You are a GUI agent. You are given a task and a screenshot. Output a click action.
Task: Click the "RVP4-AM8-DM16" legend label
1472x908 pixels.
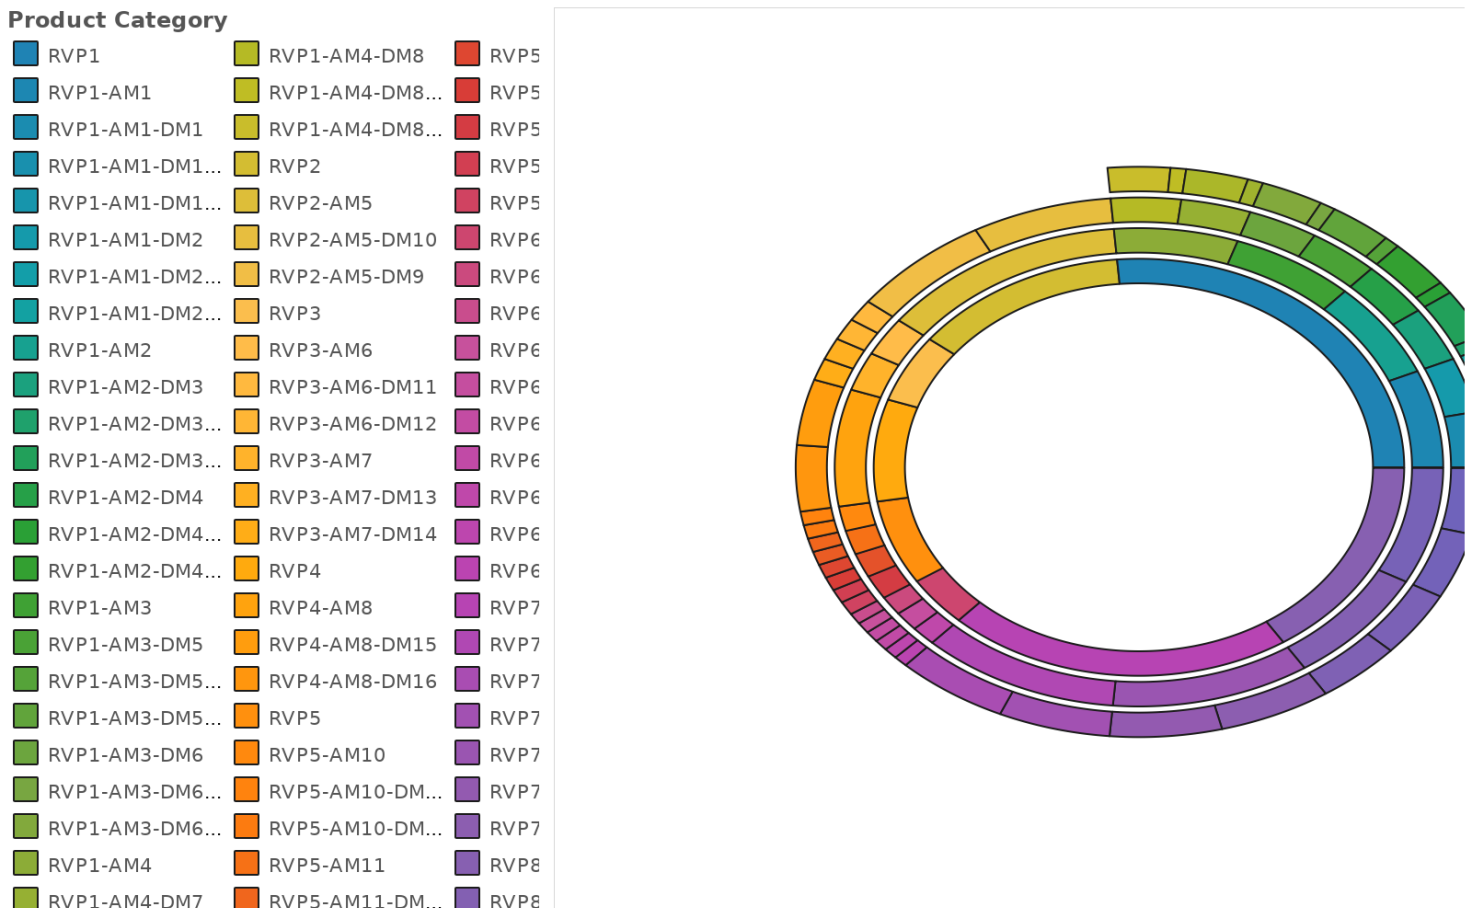coord(353,681)
